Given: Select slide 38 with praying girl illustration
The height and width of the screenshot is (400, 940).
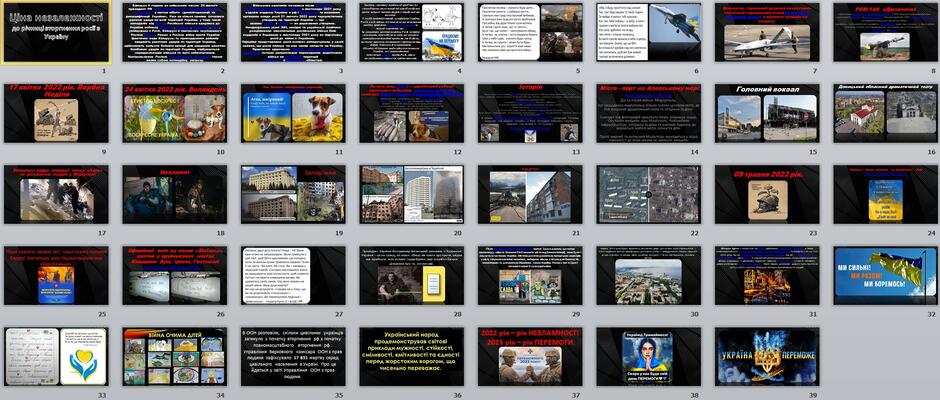Looking at the screenshot, I should tap(649, 356).
